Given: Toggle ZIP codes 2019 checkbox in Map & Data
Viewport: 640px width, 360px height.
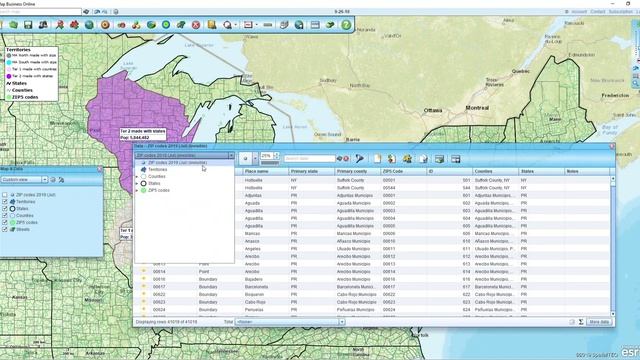Looking at the screenshot, I should point(4,195).
